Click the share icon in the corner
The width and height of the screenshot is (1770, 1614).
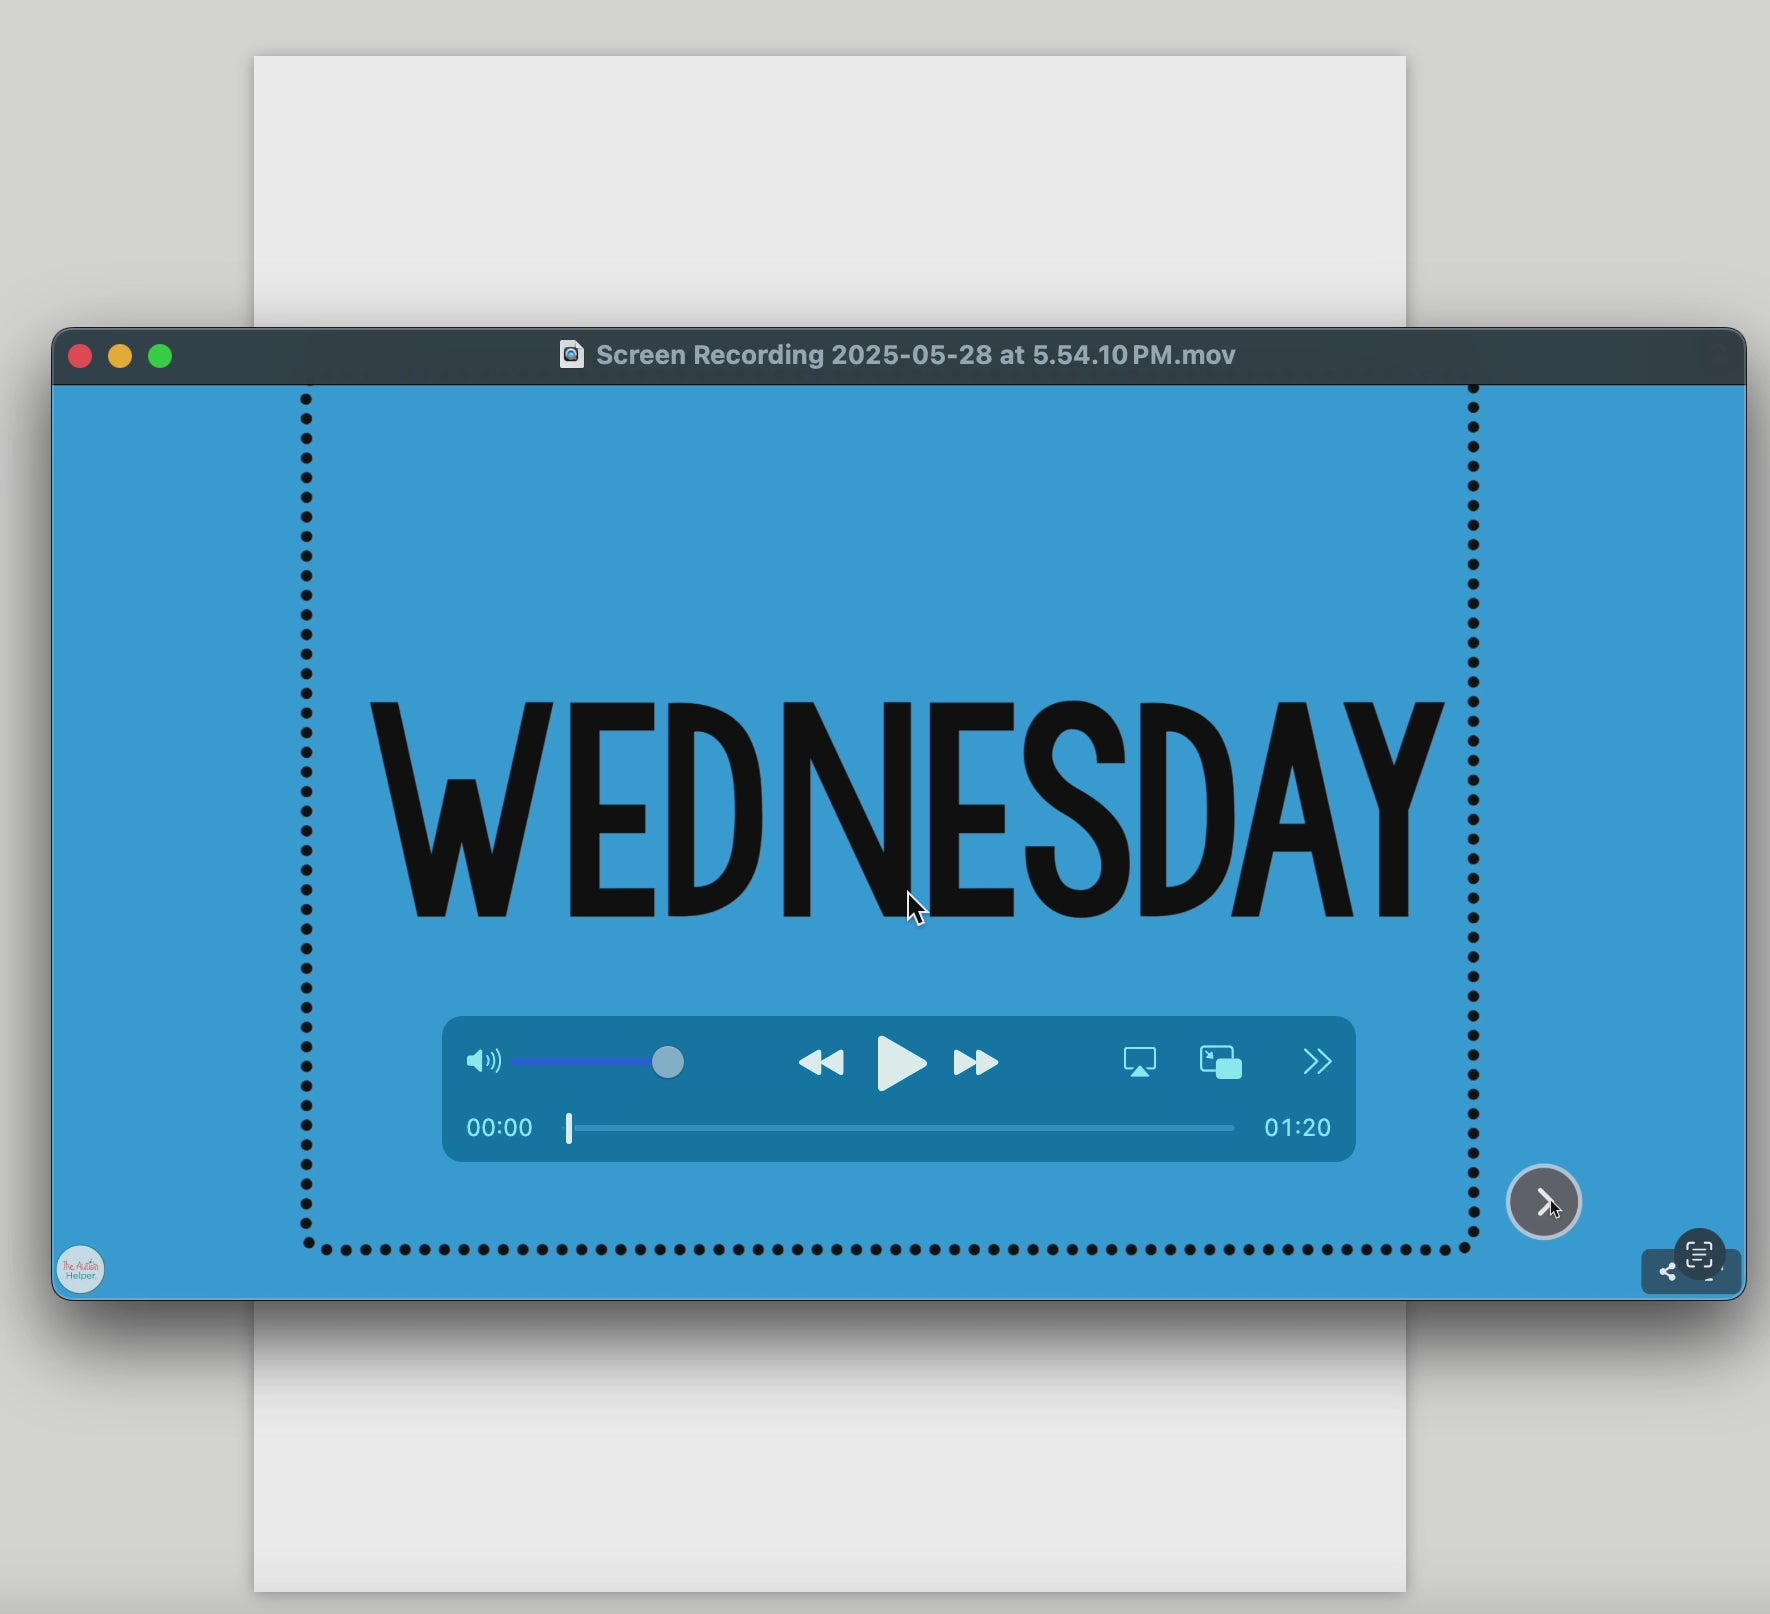(x=1667, y=1273)
